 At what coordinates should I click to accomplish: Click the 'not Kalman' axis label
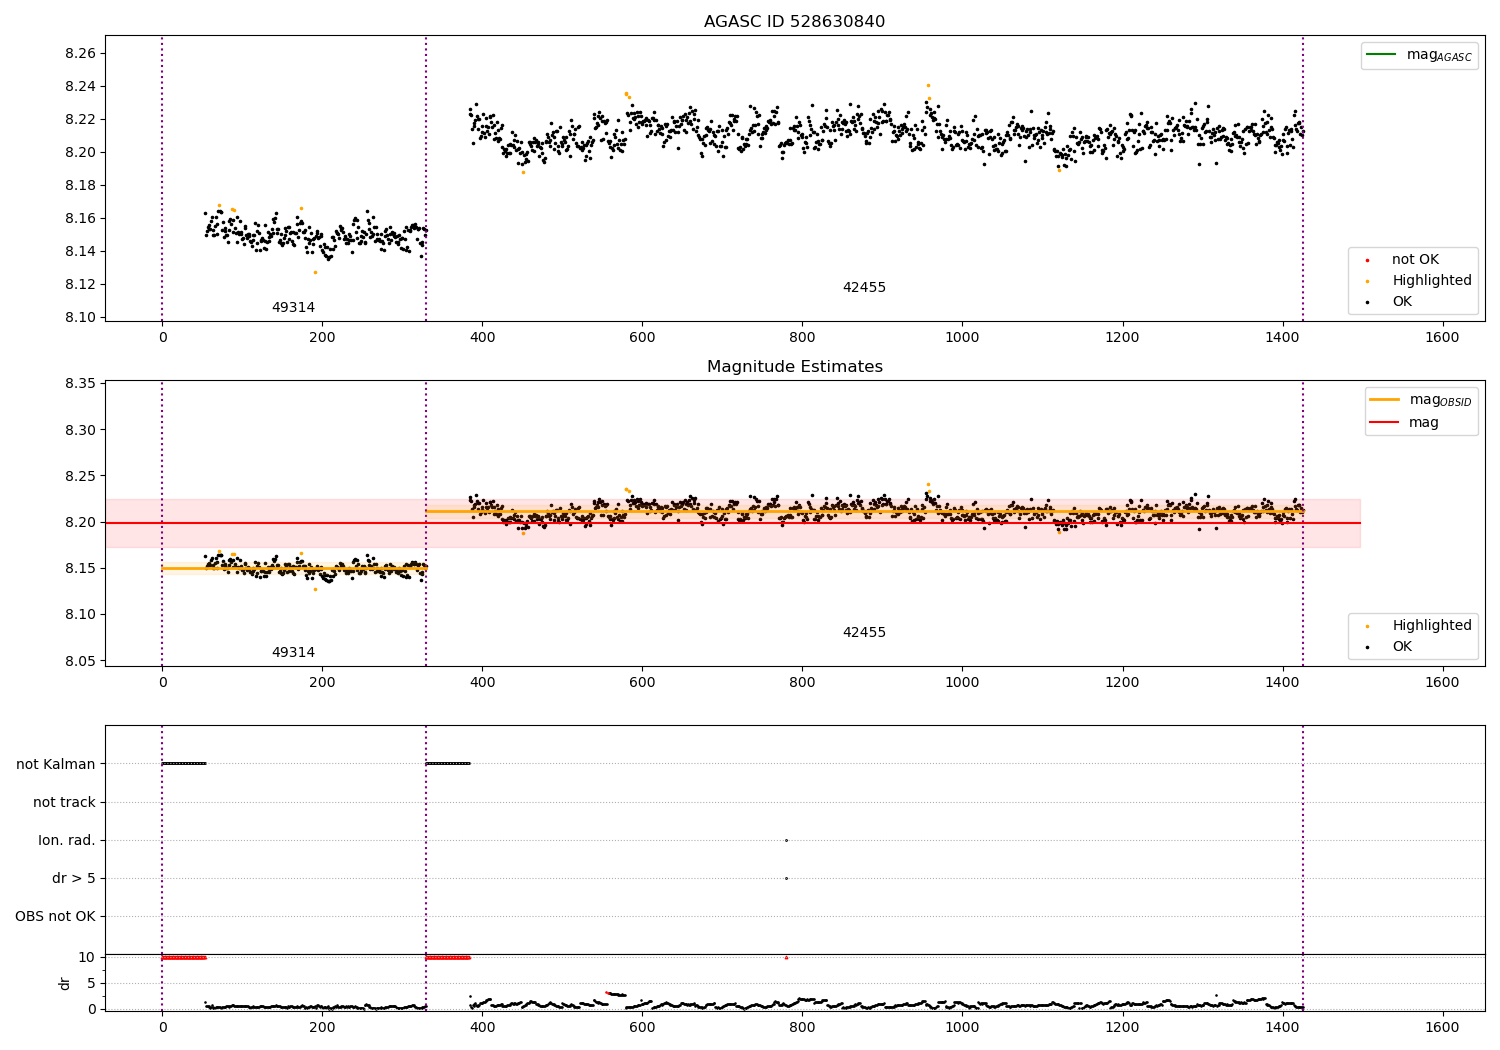point(56,765)
